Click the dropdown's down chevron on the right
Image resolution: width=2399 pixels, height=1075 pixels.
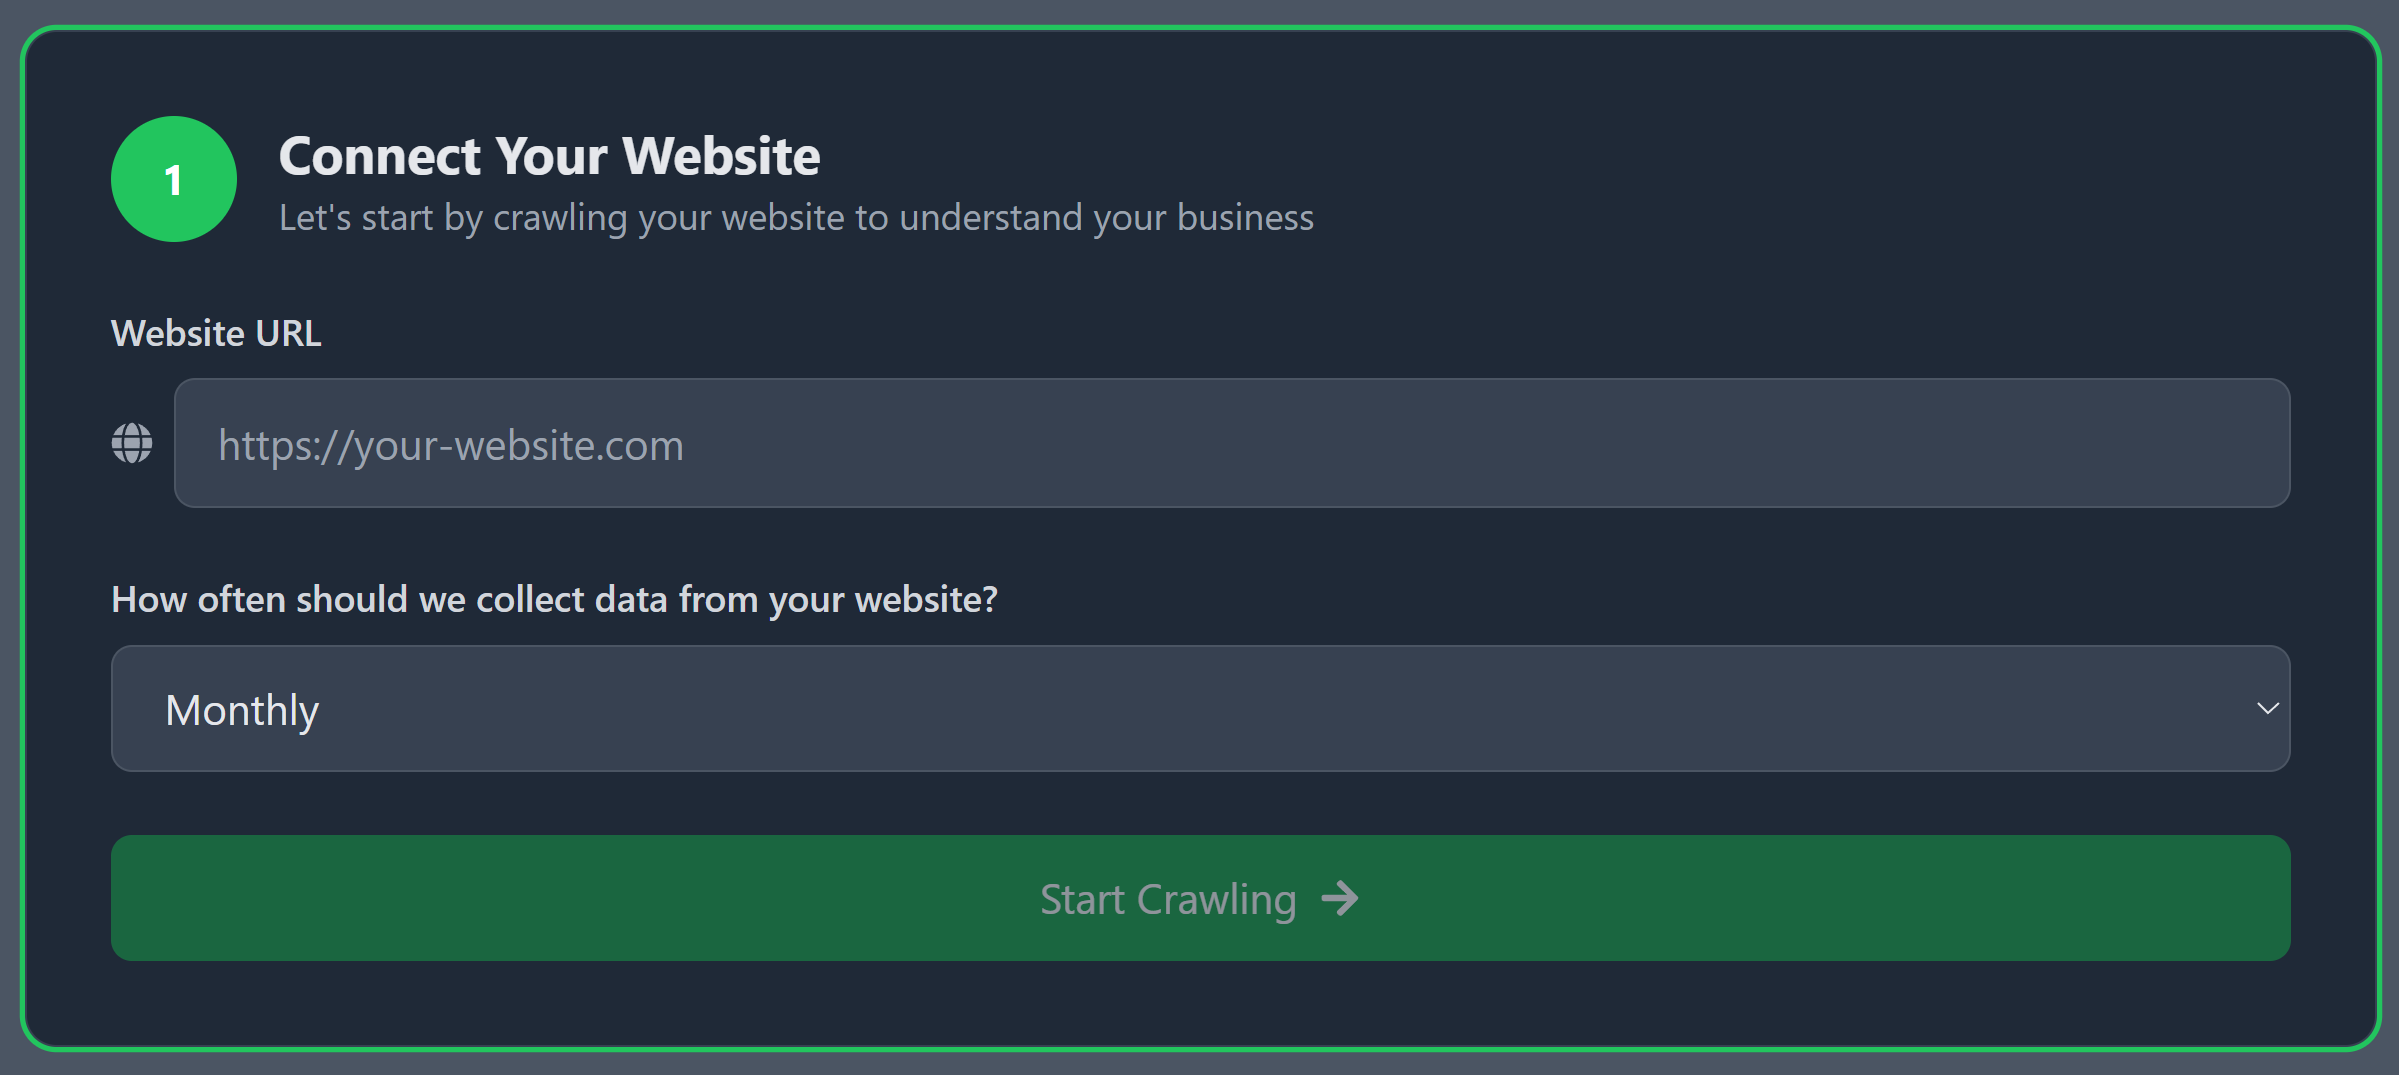pos(2267,709)
